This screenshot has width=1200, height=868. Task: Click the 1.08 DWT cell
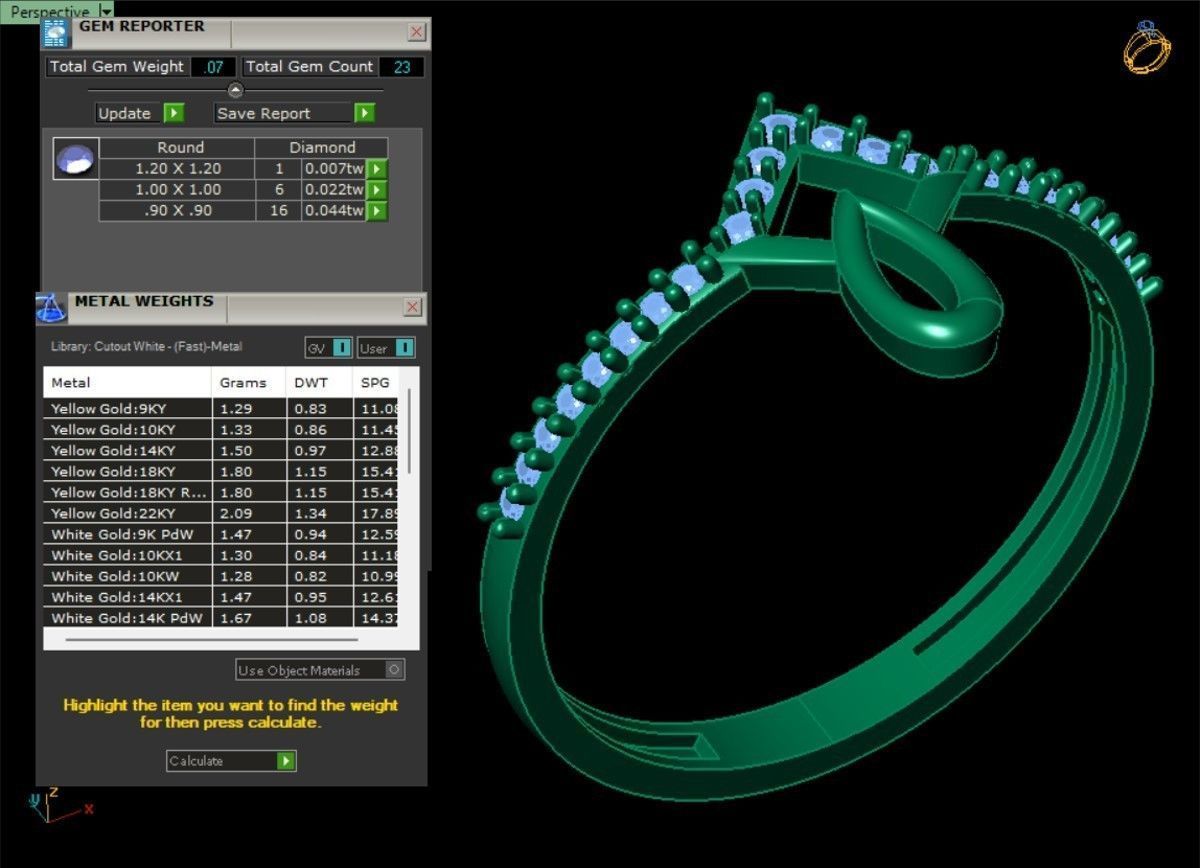tap(319, 618)
